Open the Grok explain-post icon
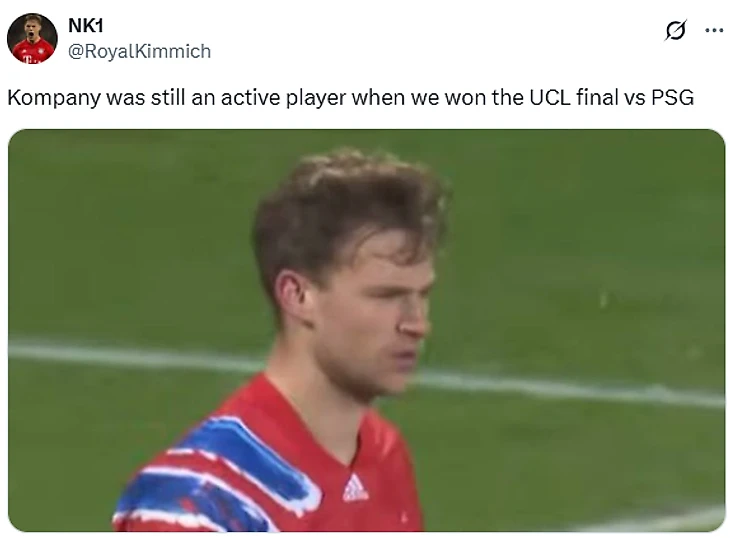 tap(676, 31)
